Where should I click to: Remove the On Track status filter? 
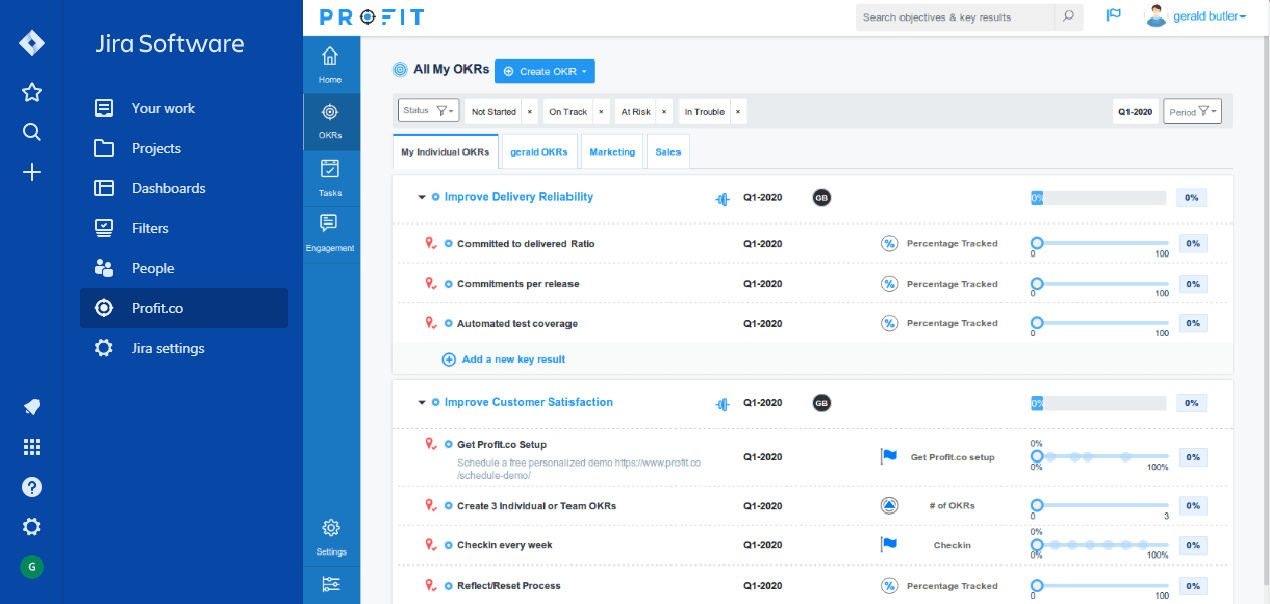pyautogui.click(x=602, y=112)
